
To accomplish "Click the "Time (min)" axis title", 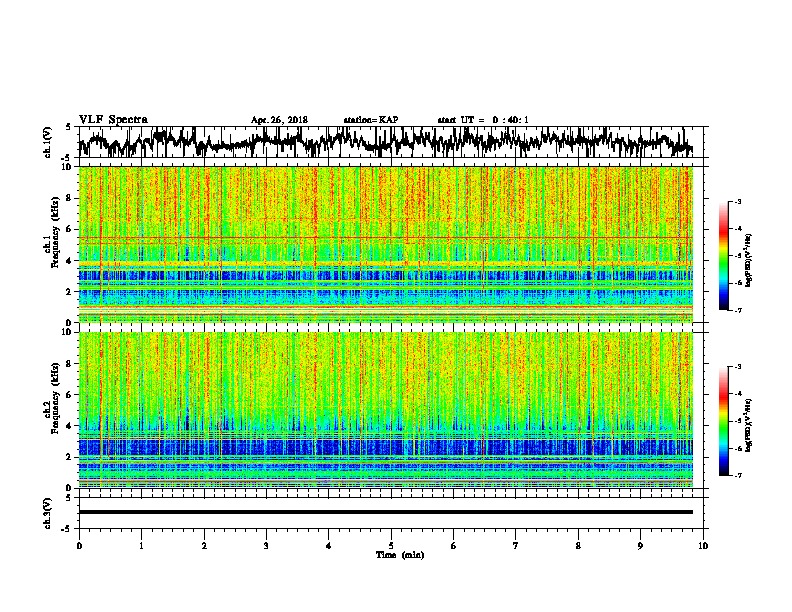I will click(400, 555).
